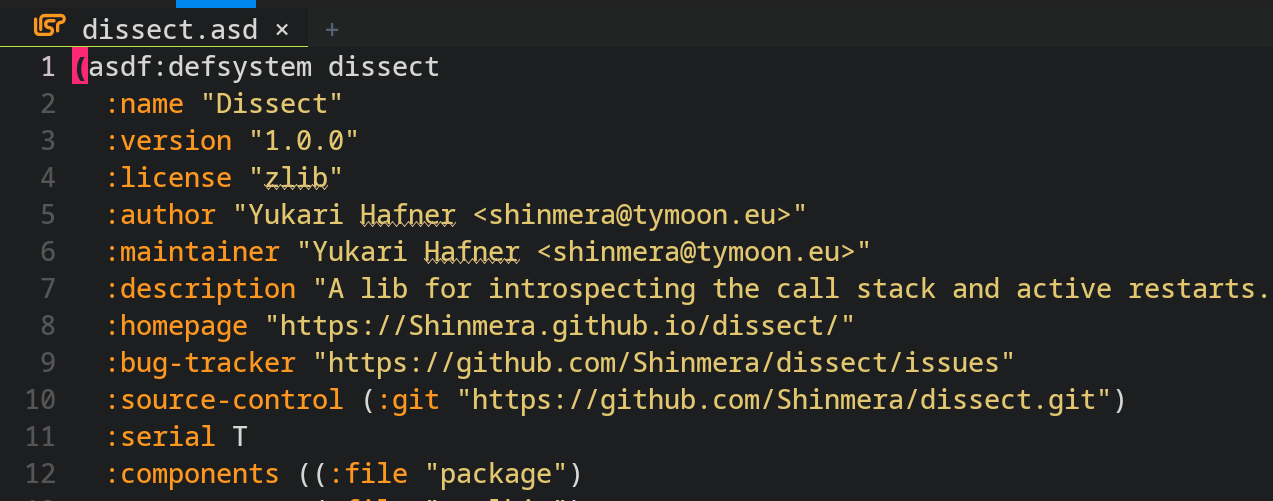
Task: Click line number 12 in gutter
Action: 40,474
